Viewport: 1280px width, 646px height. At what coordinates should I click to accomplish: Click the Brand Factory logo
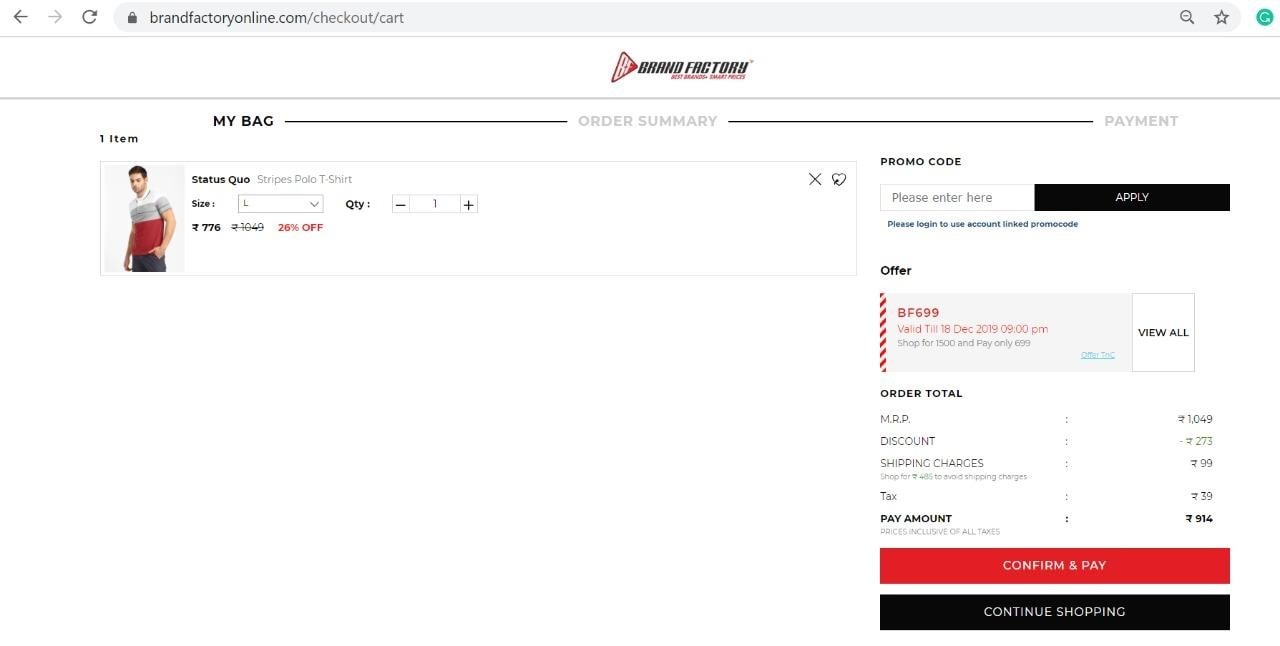pyautogui.click(x=681, y=67)
